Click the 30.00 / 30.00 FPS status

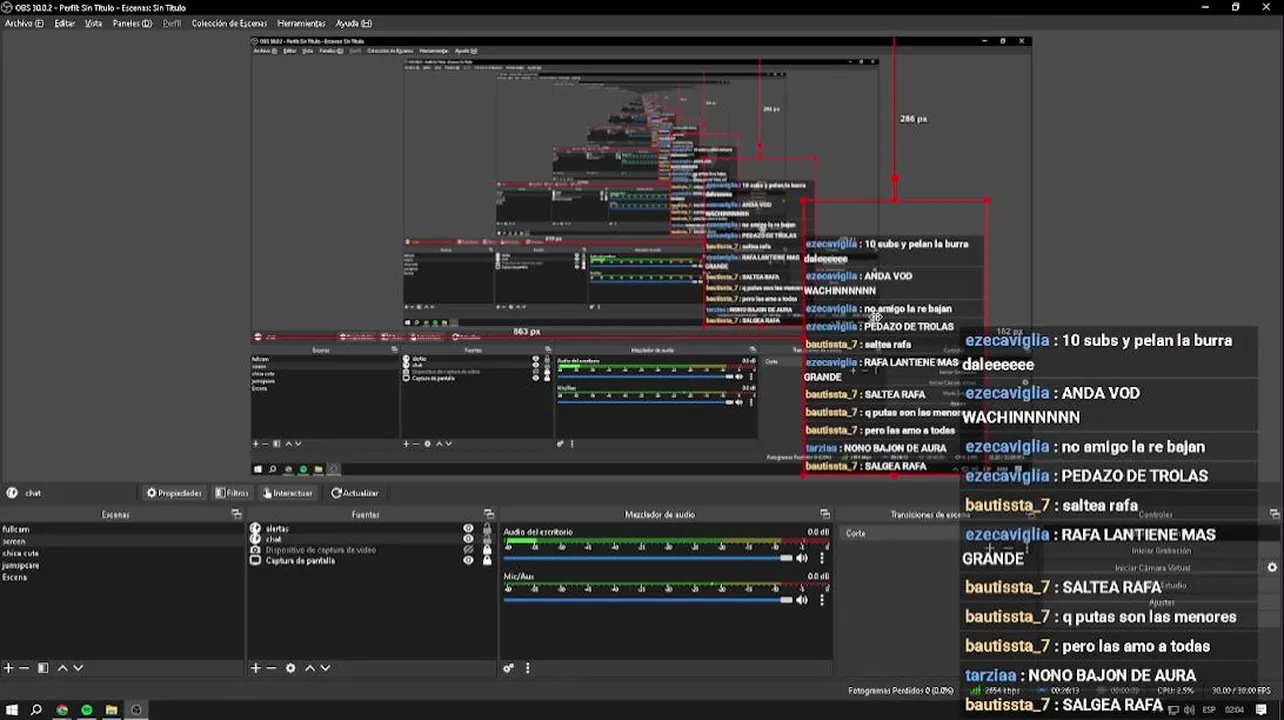pyautogui.click(x=1240, y=690)
